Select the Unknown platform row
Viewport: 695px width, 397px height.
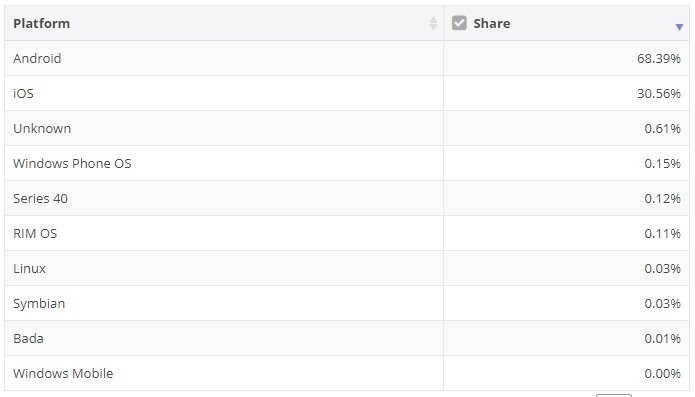tap(347, 128)
